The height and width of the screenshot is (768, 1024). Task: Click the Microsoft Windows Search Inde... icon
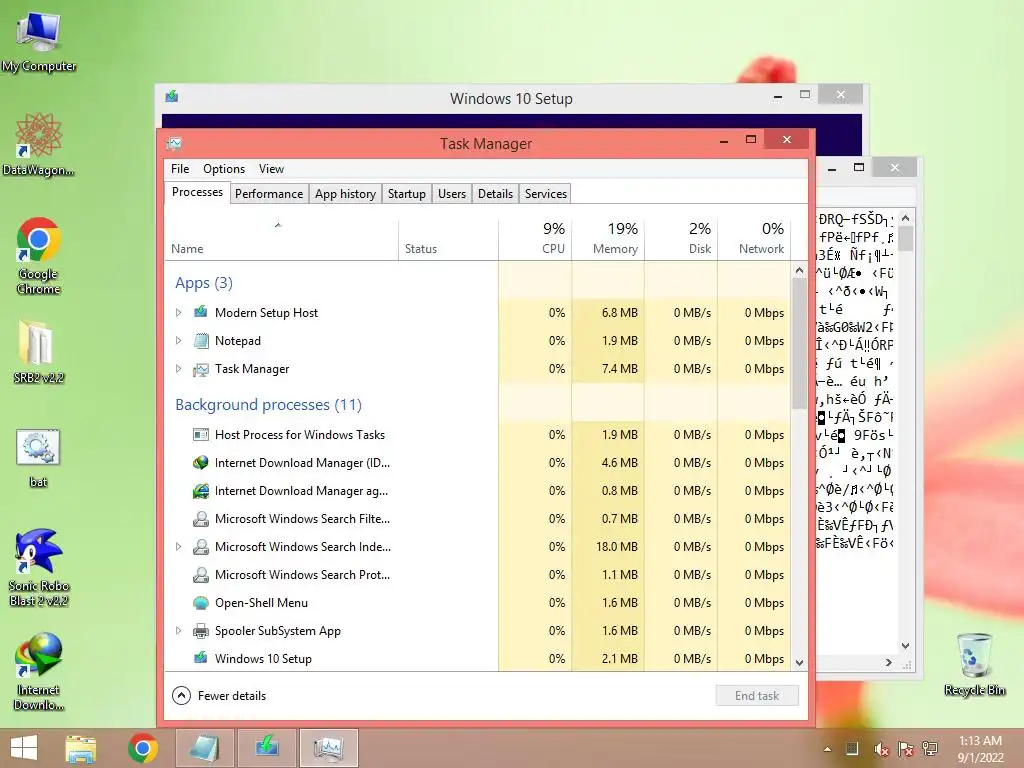200,547
